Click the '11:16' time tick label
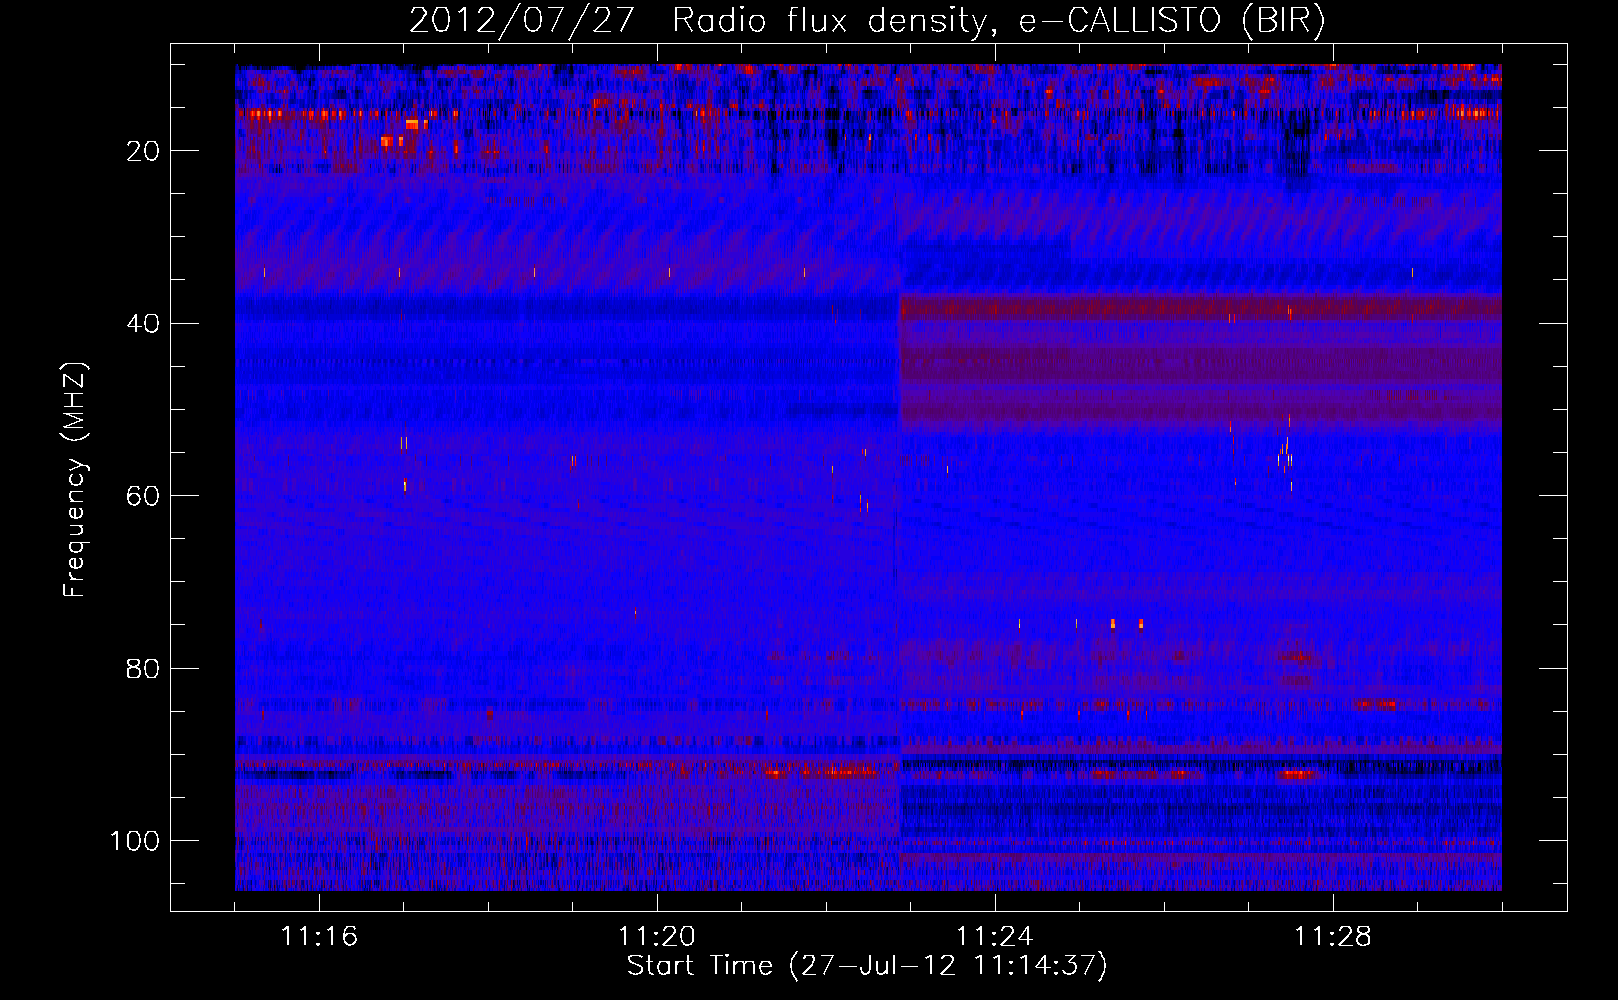 point(319,937)
